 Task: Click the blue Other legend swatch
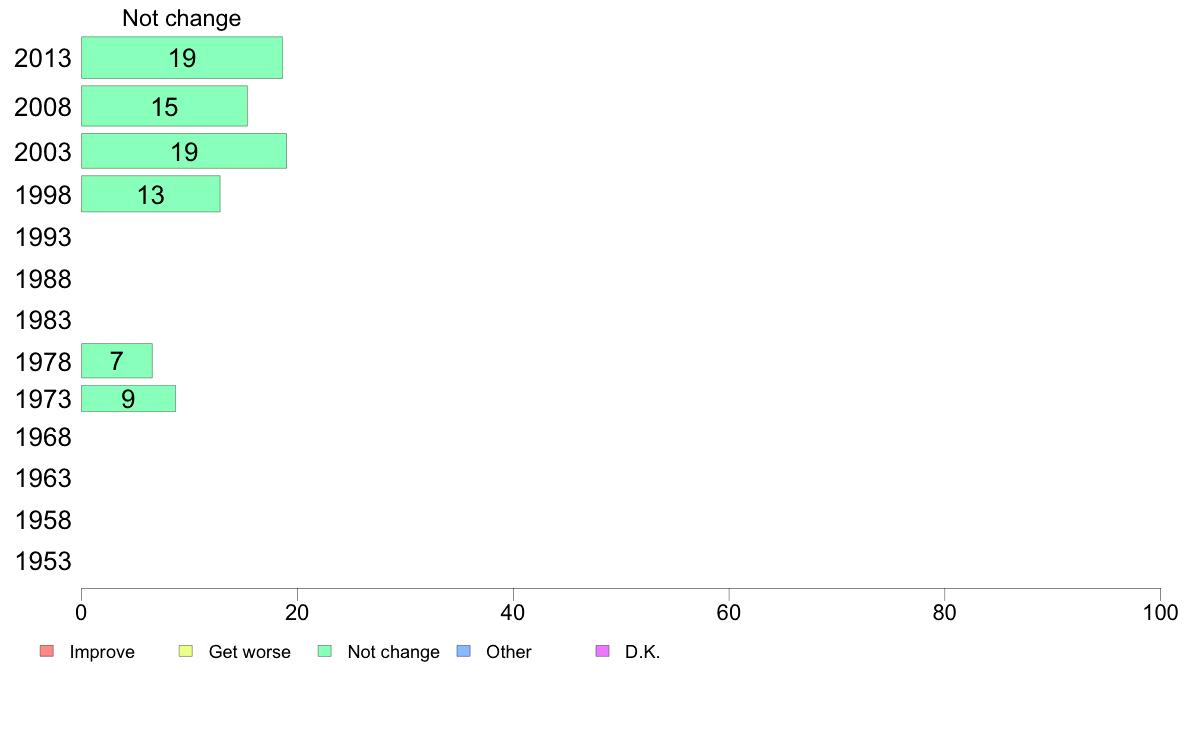click(x=464, y=651)
